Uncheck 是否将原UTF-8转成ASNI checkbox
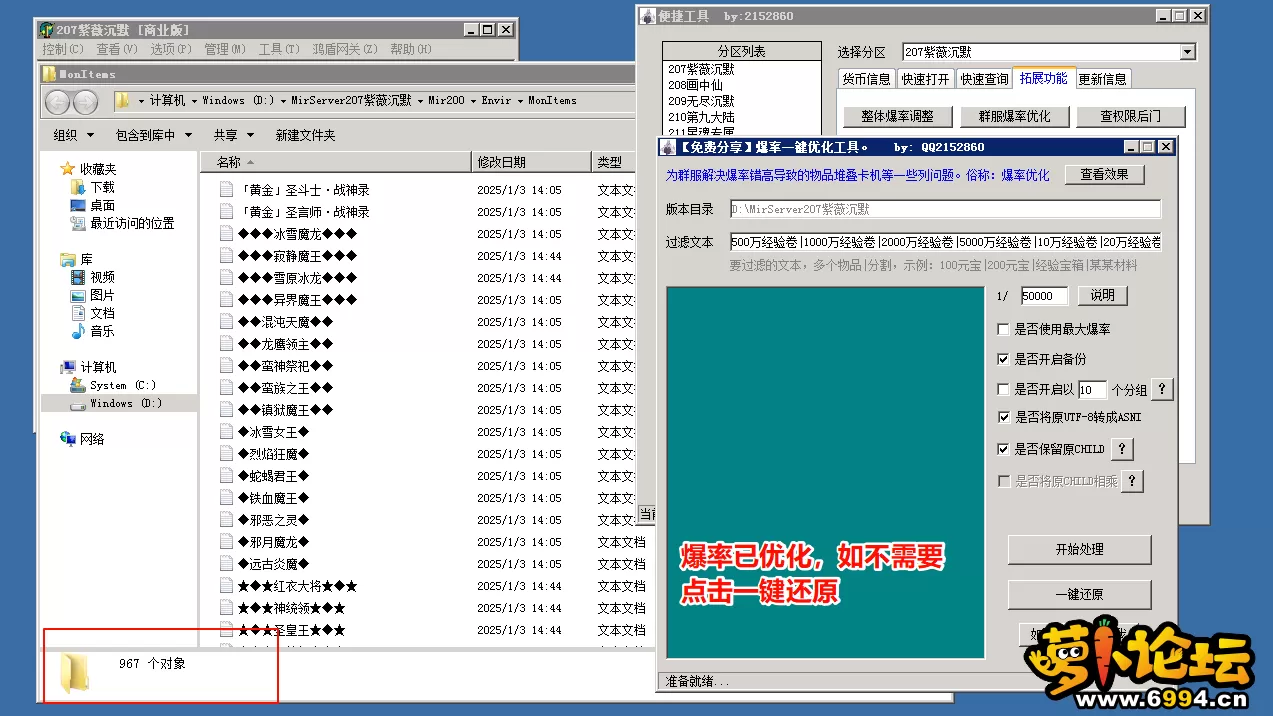Screen dimensions: 1273x716 (x=1004, y=418)
